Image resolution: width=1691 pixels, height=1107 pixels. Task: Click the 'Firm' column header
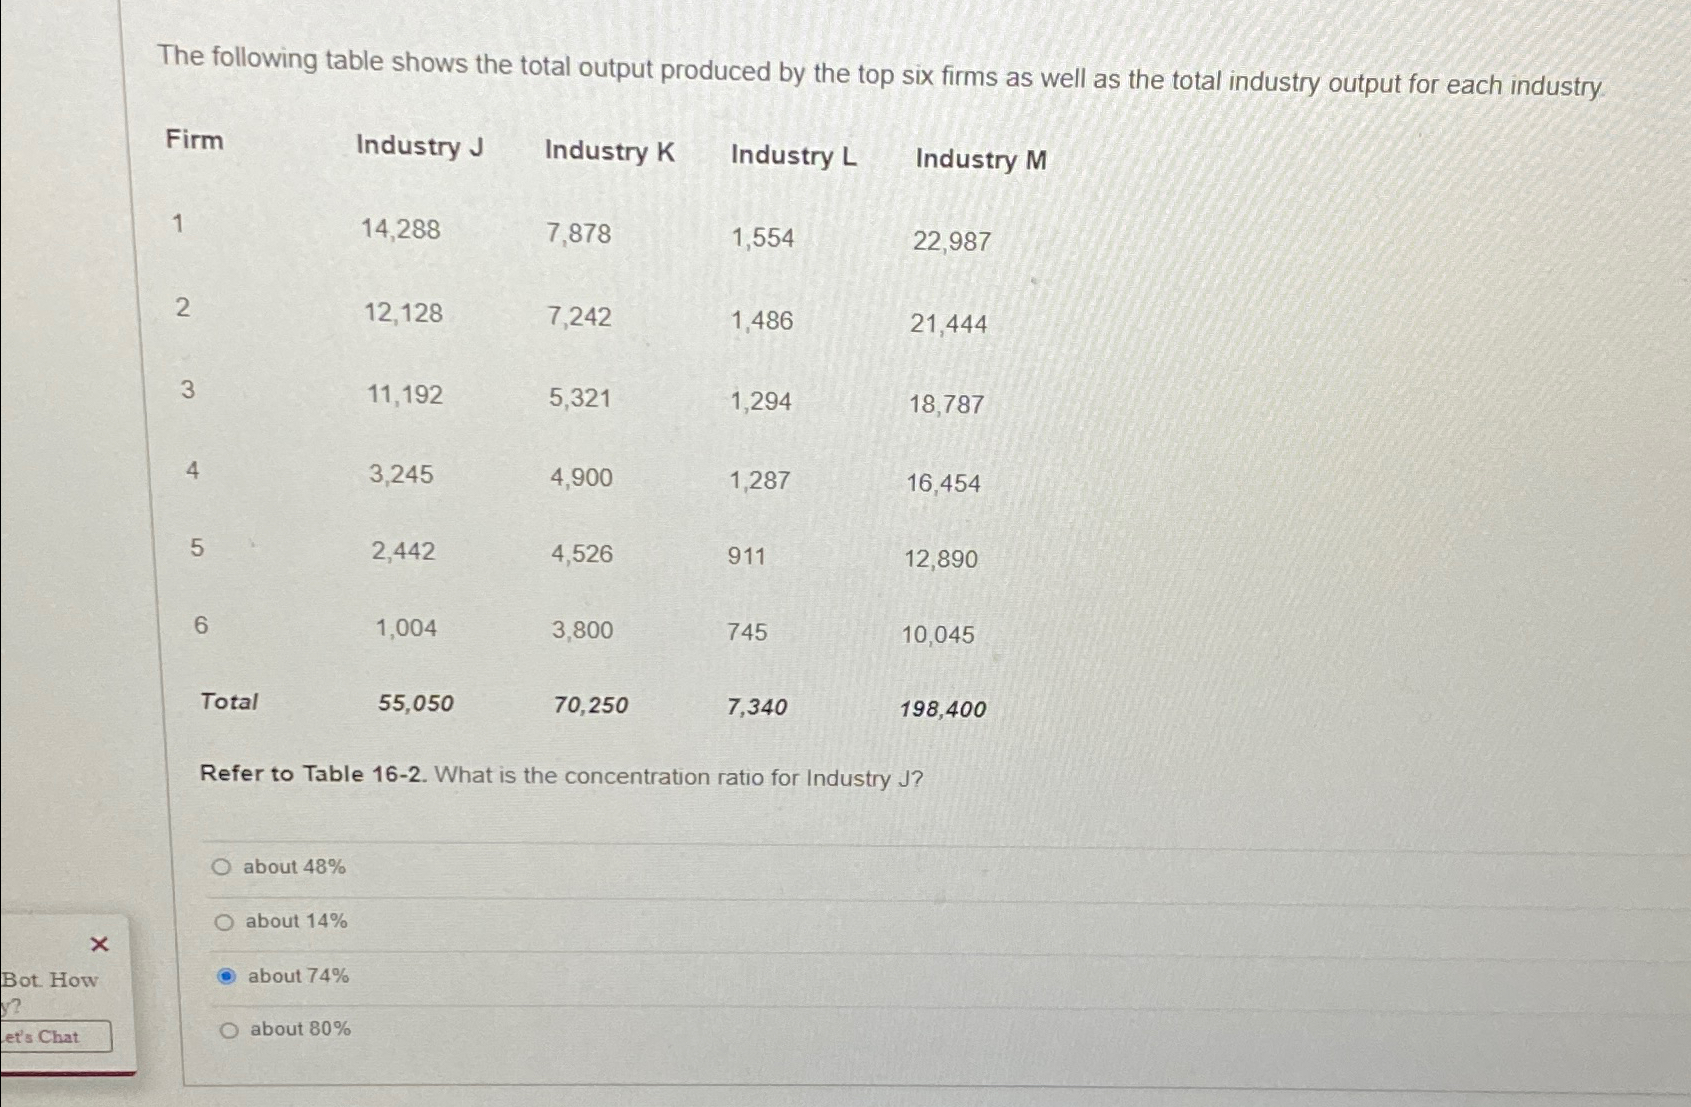click(x=193, y=141)
